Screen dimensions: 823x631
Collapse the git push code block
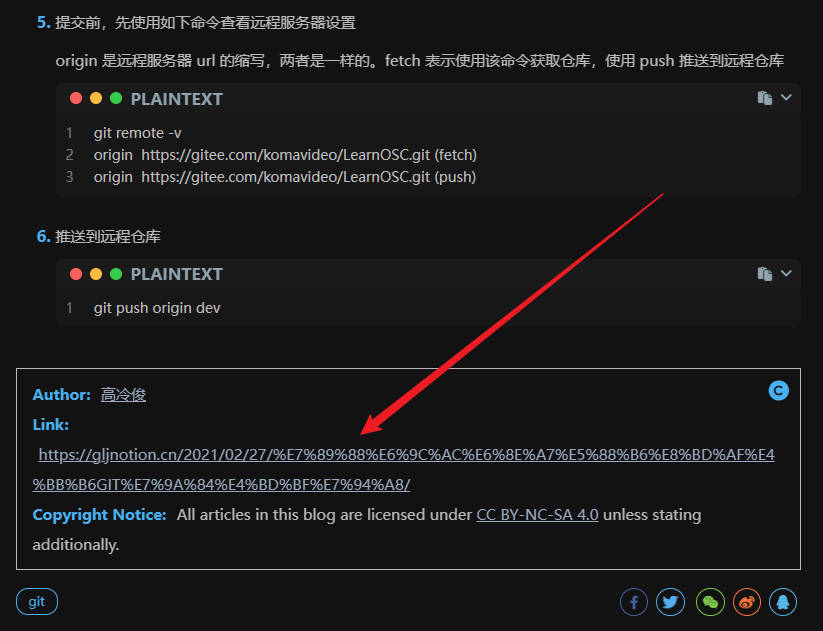786,273
